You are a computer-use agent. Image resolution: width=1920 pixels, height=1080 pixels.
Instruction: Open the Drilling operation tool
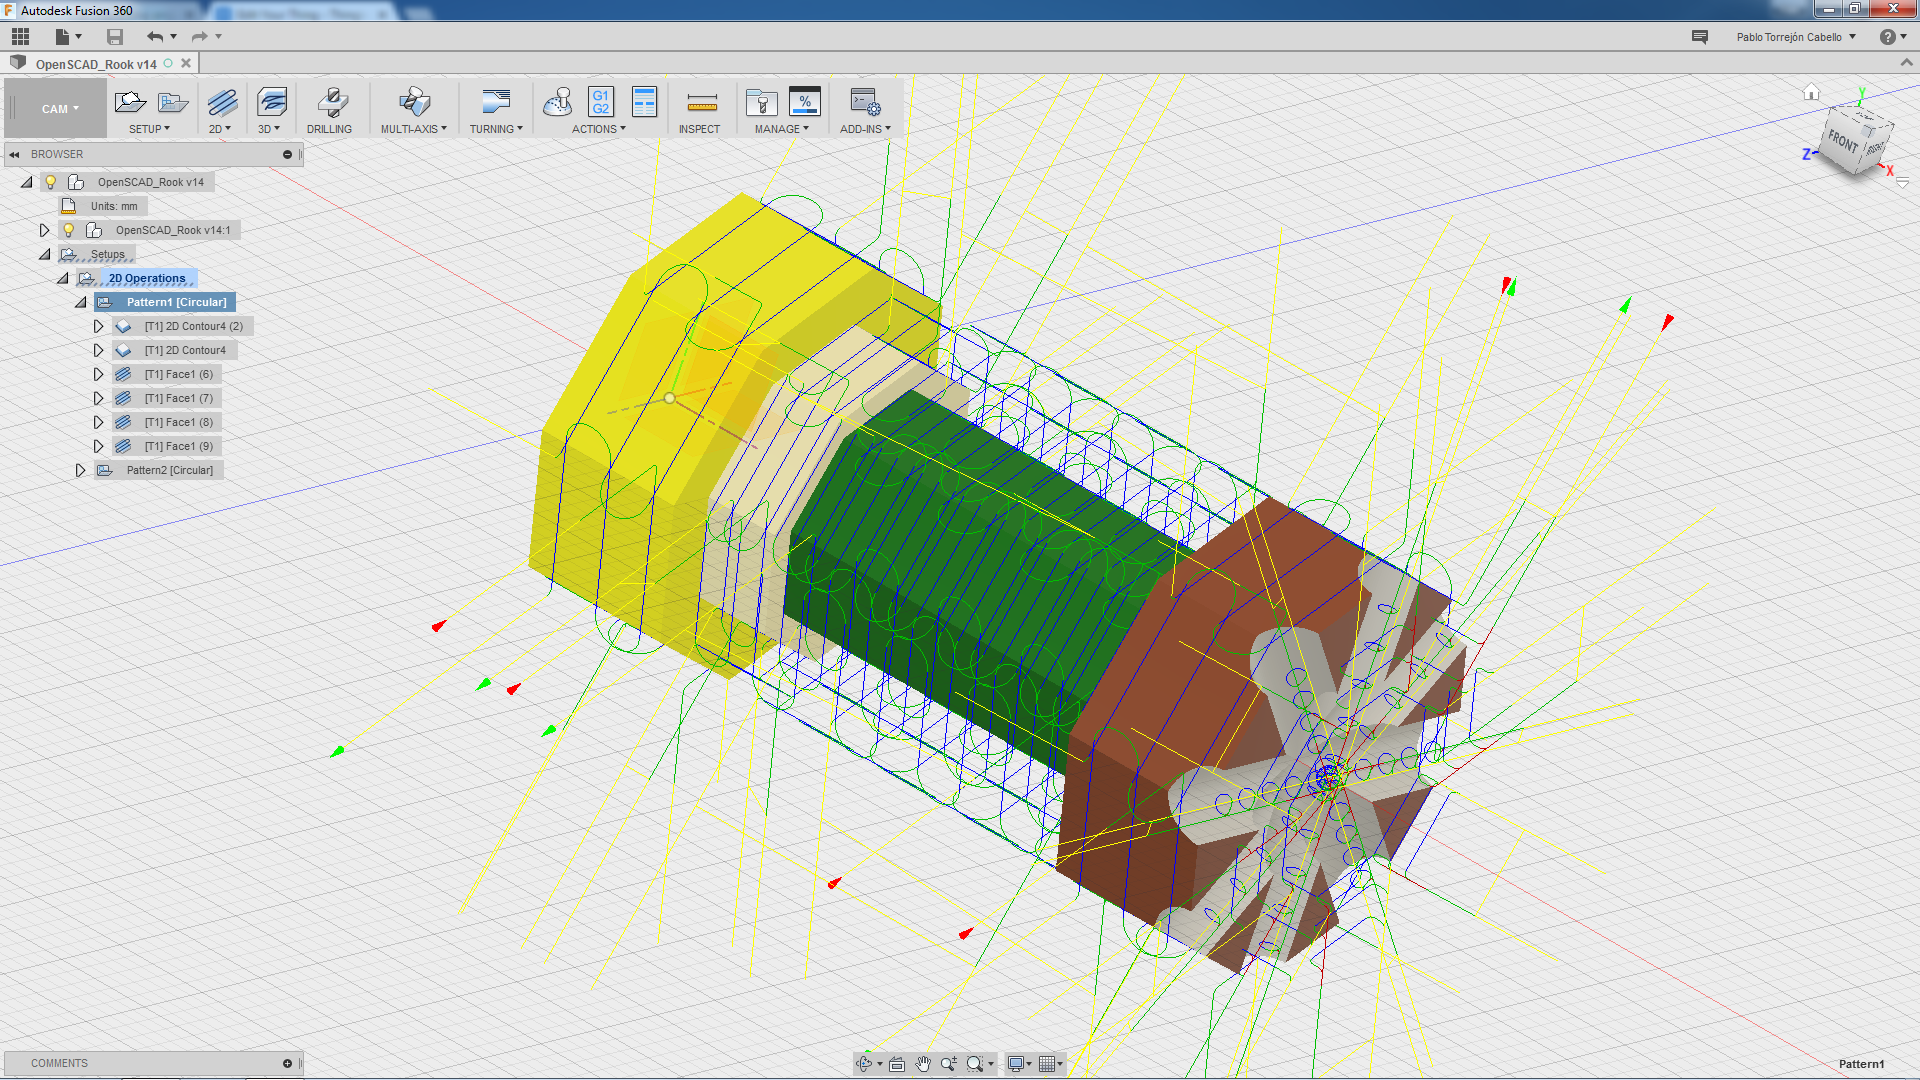[x=332, y=102]
